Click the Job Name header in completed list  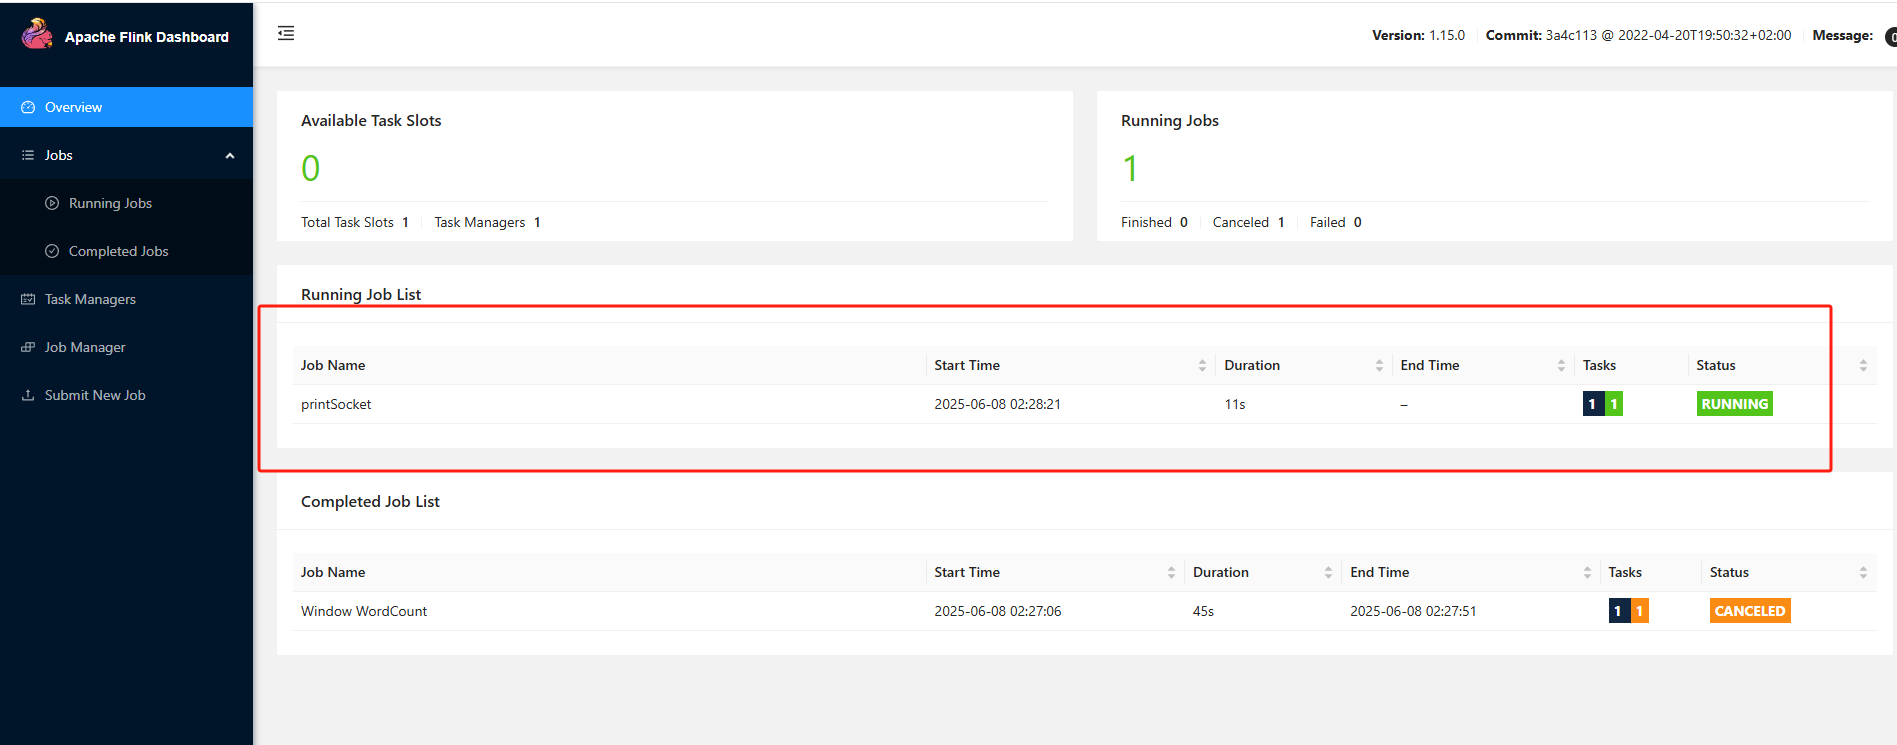click(333, 572)
